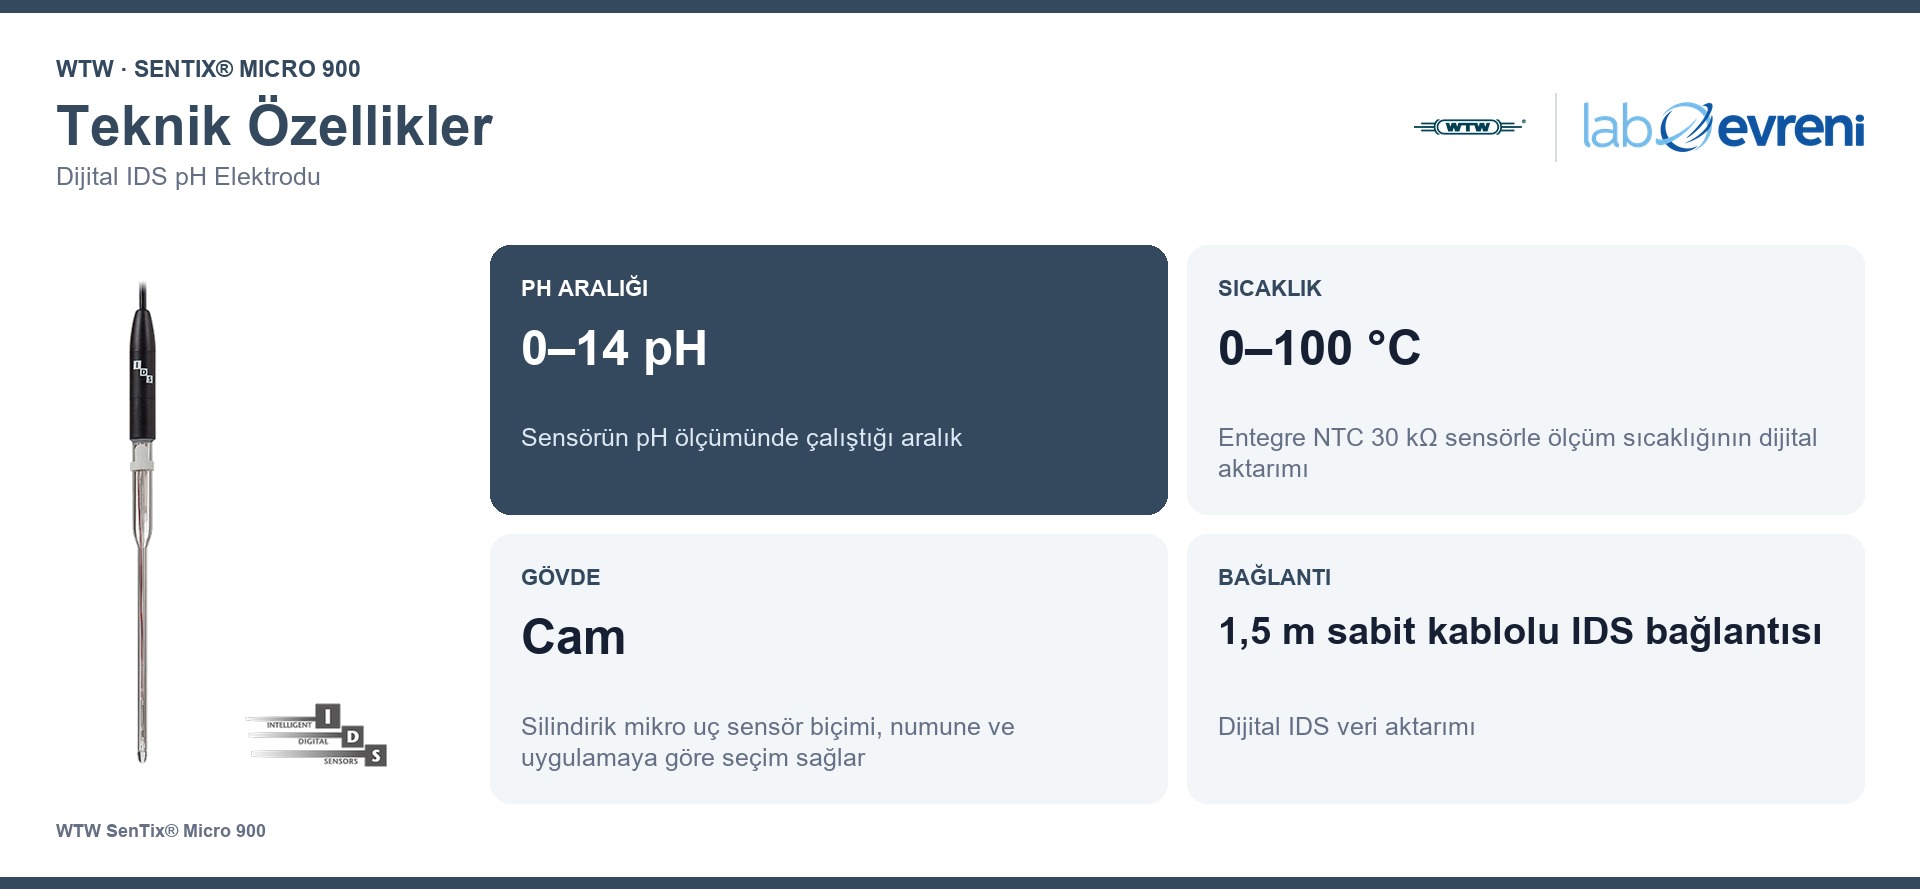1920x889 pixels.
Task: Click the WTW · SENTIX® MICRO 900 header
Action: [208, 69]
